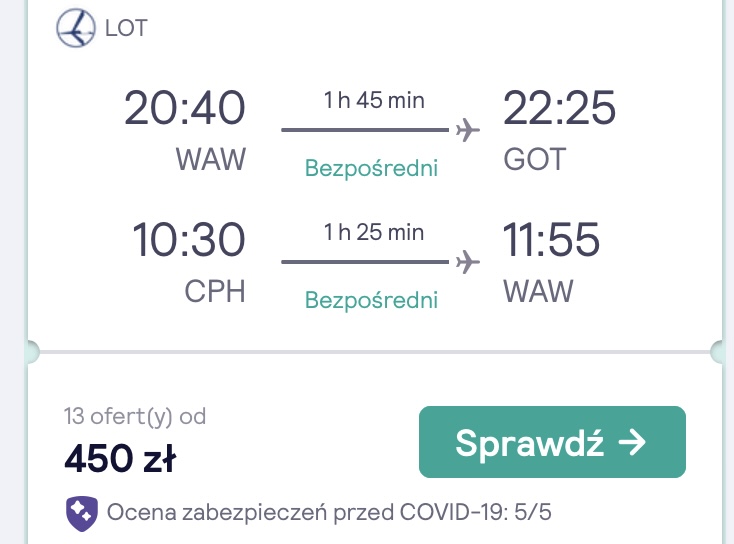The image size is (734, 544).
Task: Click the arrow inside the Sprawdź button
Action: tap(632, 442)
